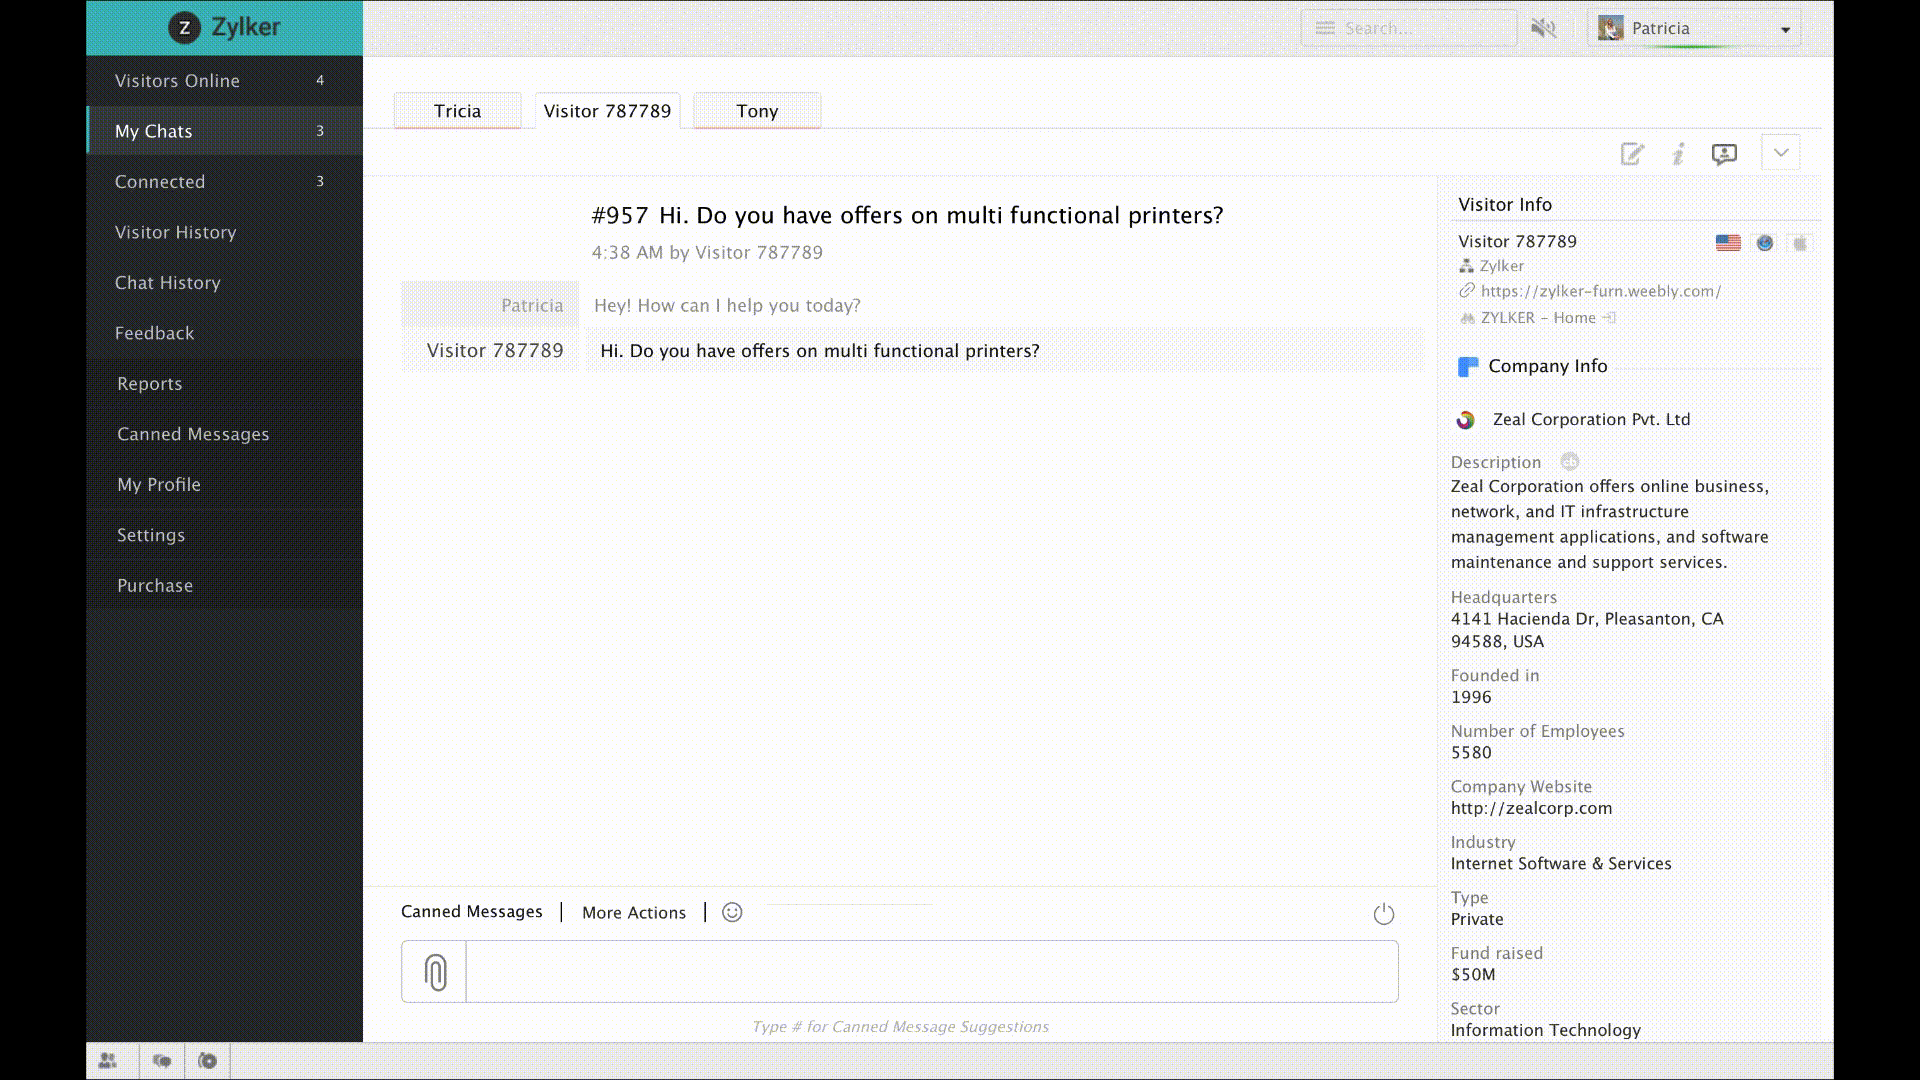Open Visitors Online in sidebar
Image resolution: width=1920 pixels, height=1080 pixels.
(177, 81)
